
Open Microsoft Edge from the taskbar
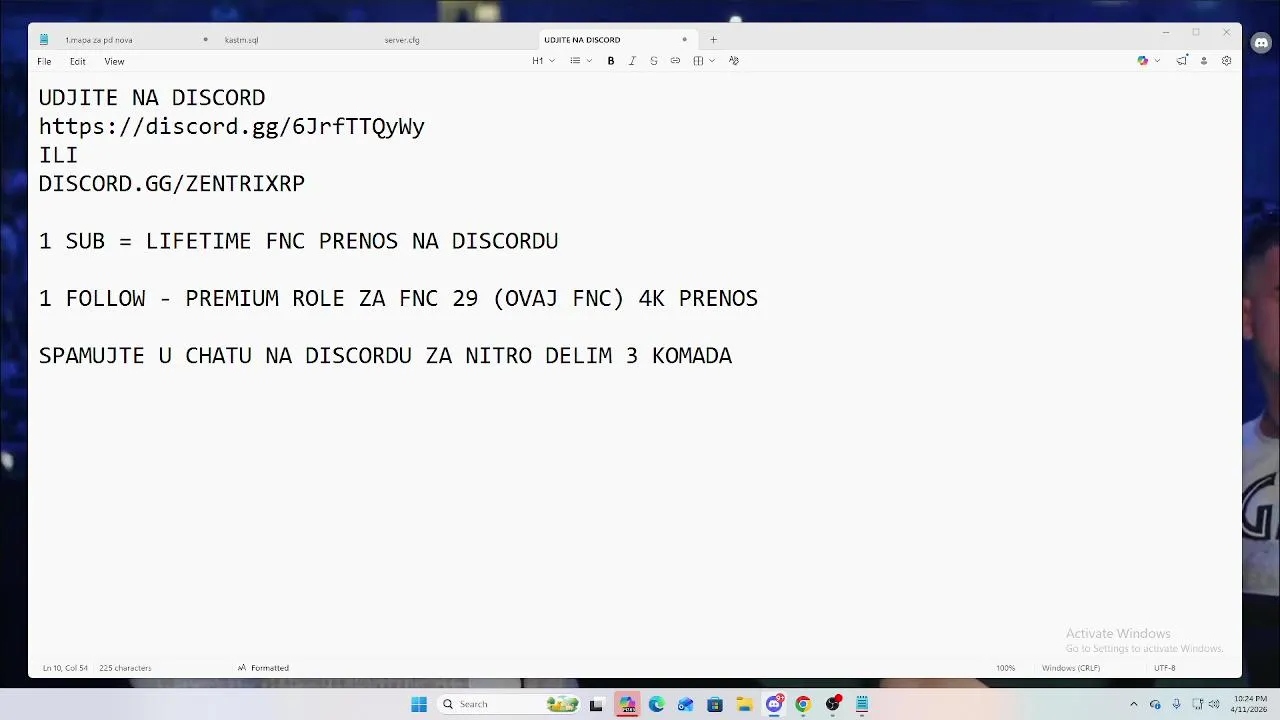pos(656,704)
